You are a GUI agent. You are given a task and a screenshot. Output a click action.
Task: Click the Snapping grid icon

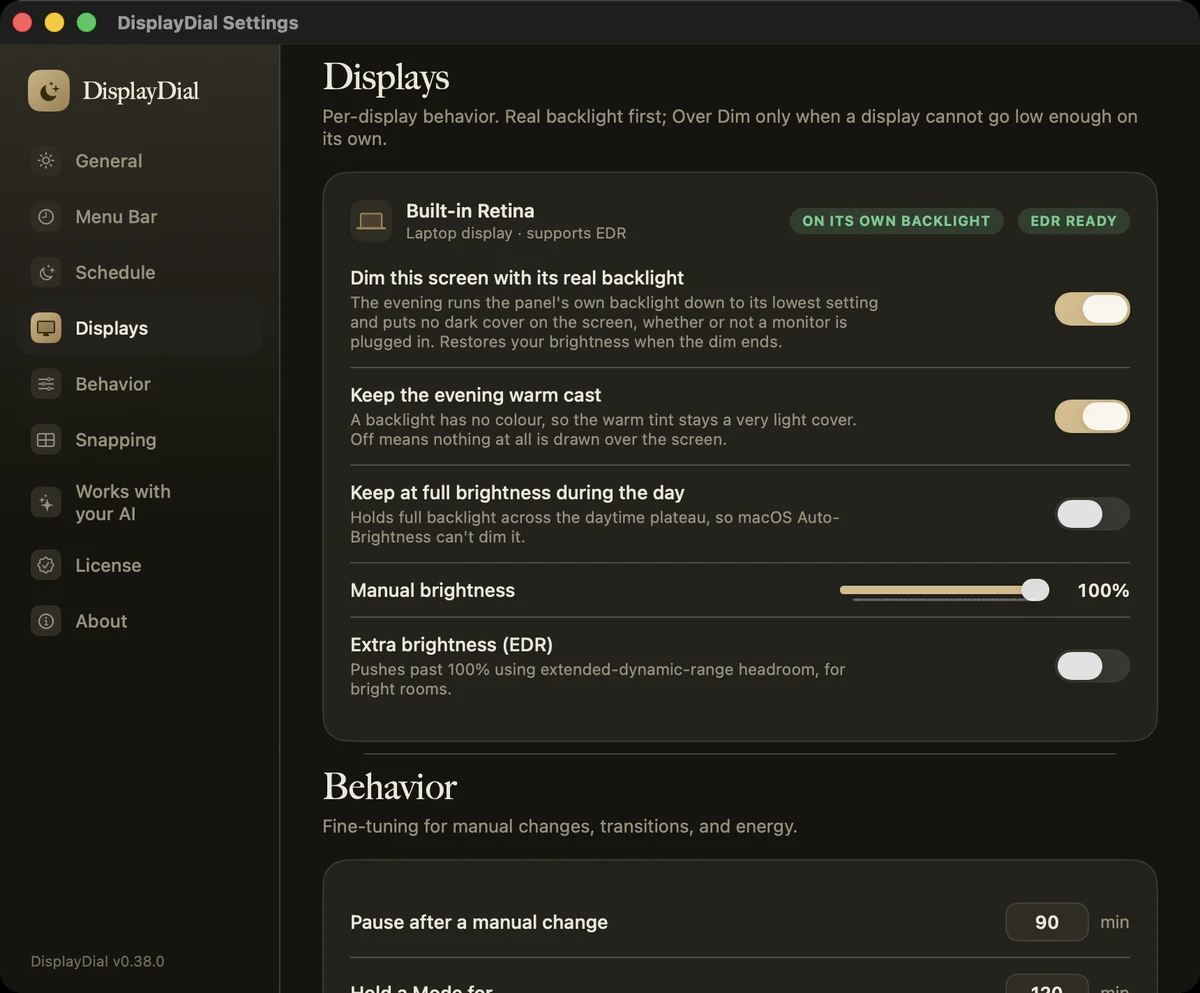click(46, 440)
